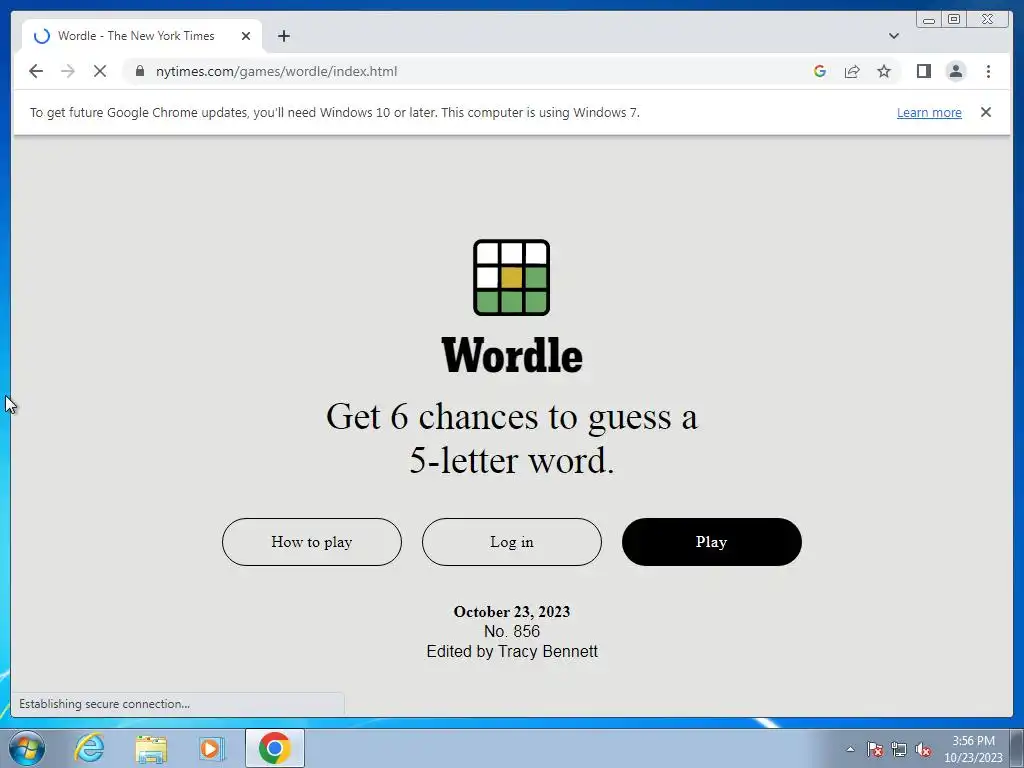1024x768 pixels.
Task: Bookmark this page with star icon
Action: coord(884,71)
